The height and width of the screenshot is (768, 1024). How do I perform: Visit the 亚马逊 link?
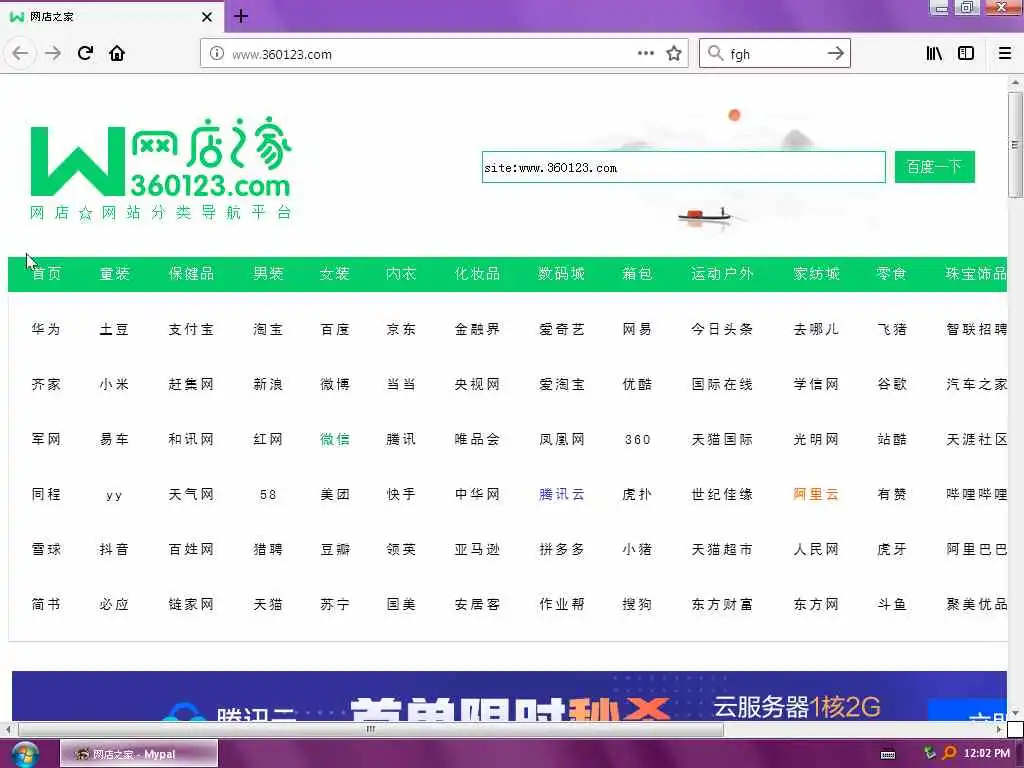pyautogui.click(x=477, y=549)
